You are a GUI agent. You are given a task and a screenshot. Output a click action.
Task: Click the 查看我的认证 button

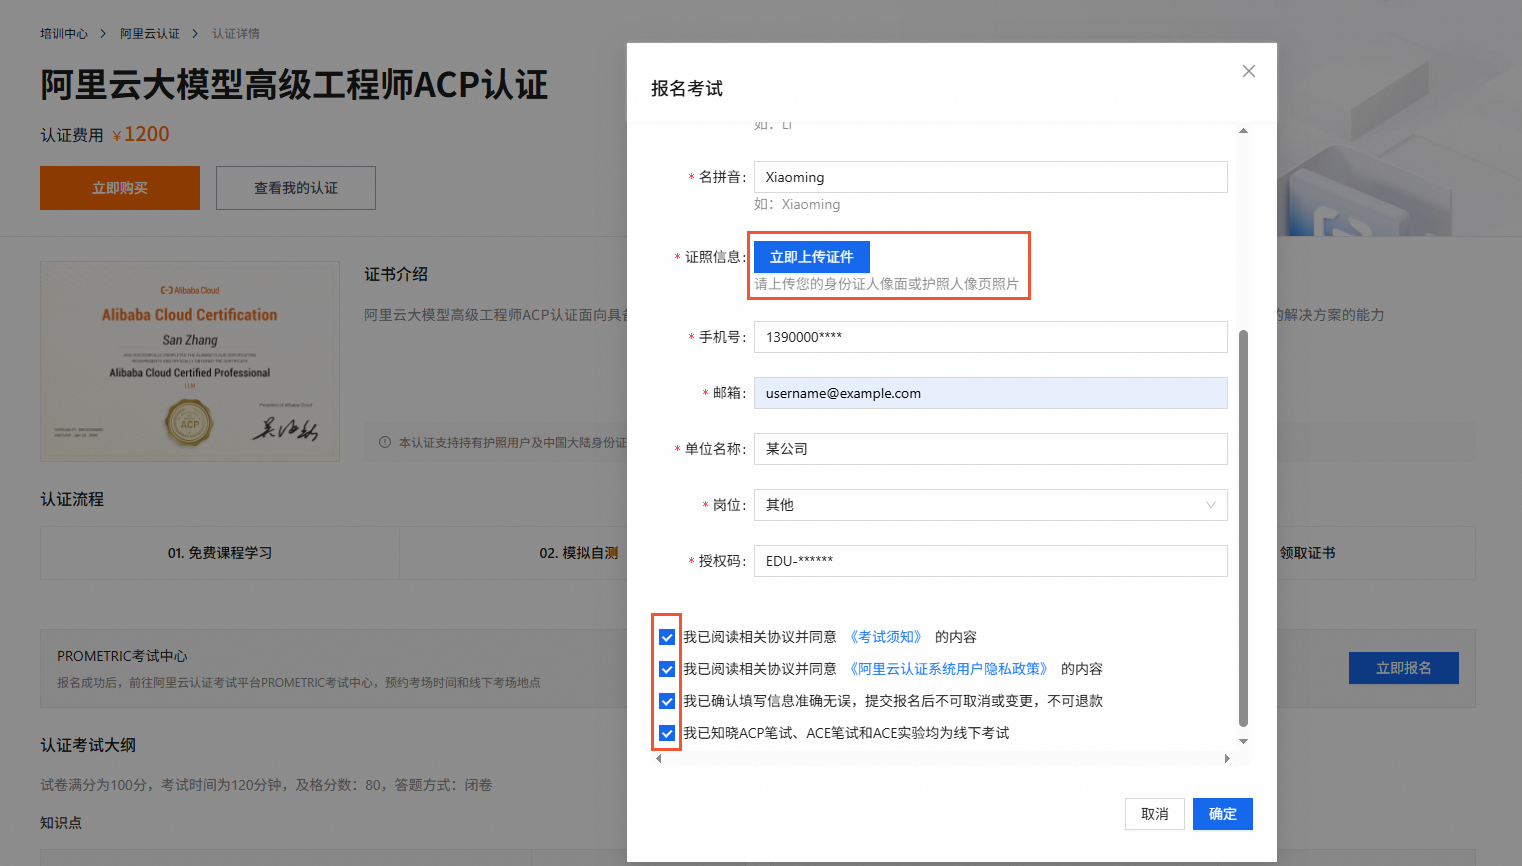coord(296,188)
